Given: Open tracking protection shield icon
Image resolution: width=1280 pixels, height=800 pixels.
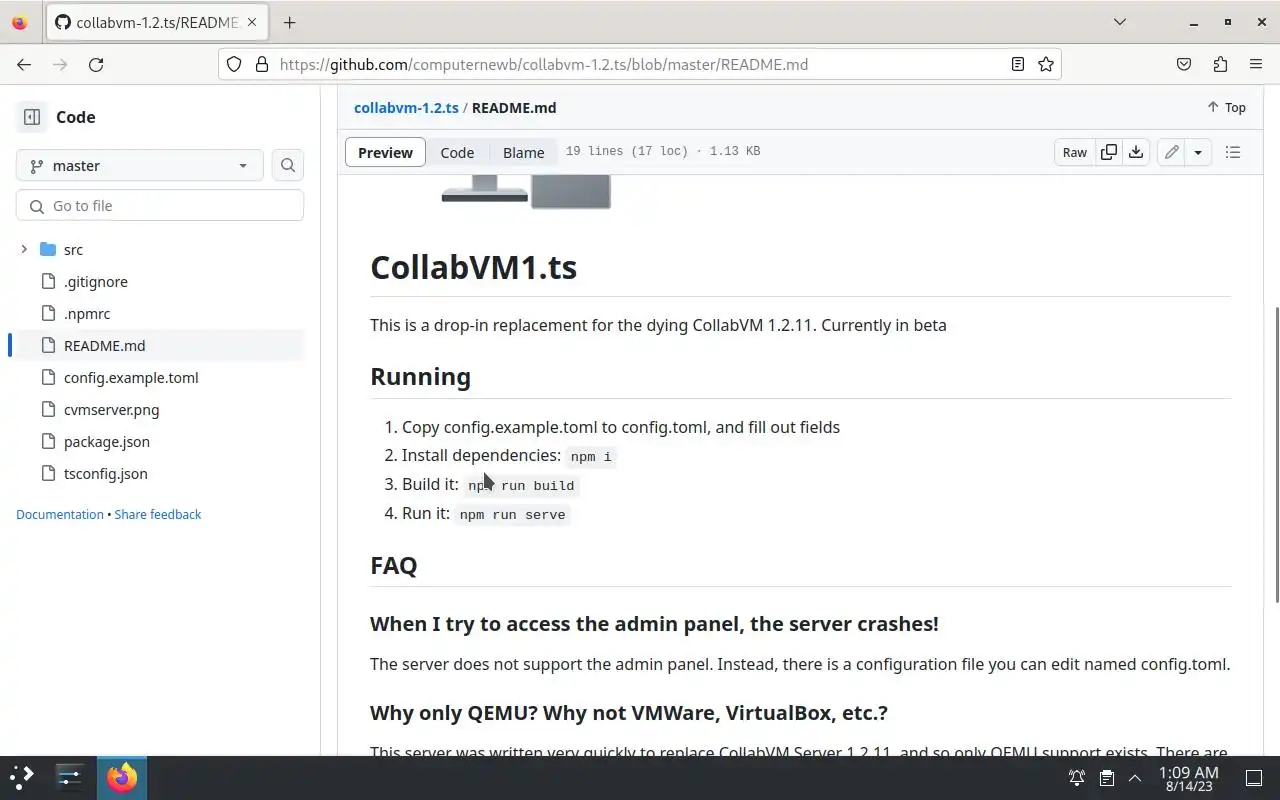Looking at the screenshot, I should [x=234, y=64].
